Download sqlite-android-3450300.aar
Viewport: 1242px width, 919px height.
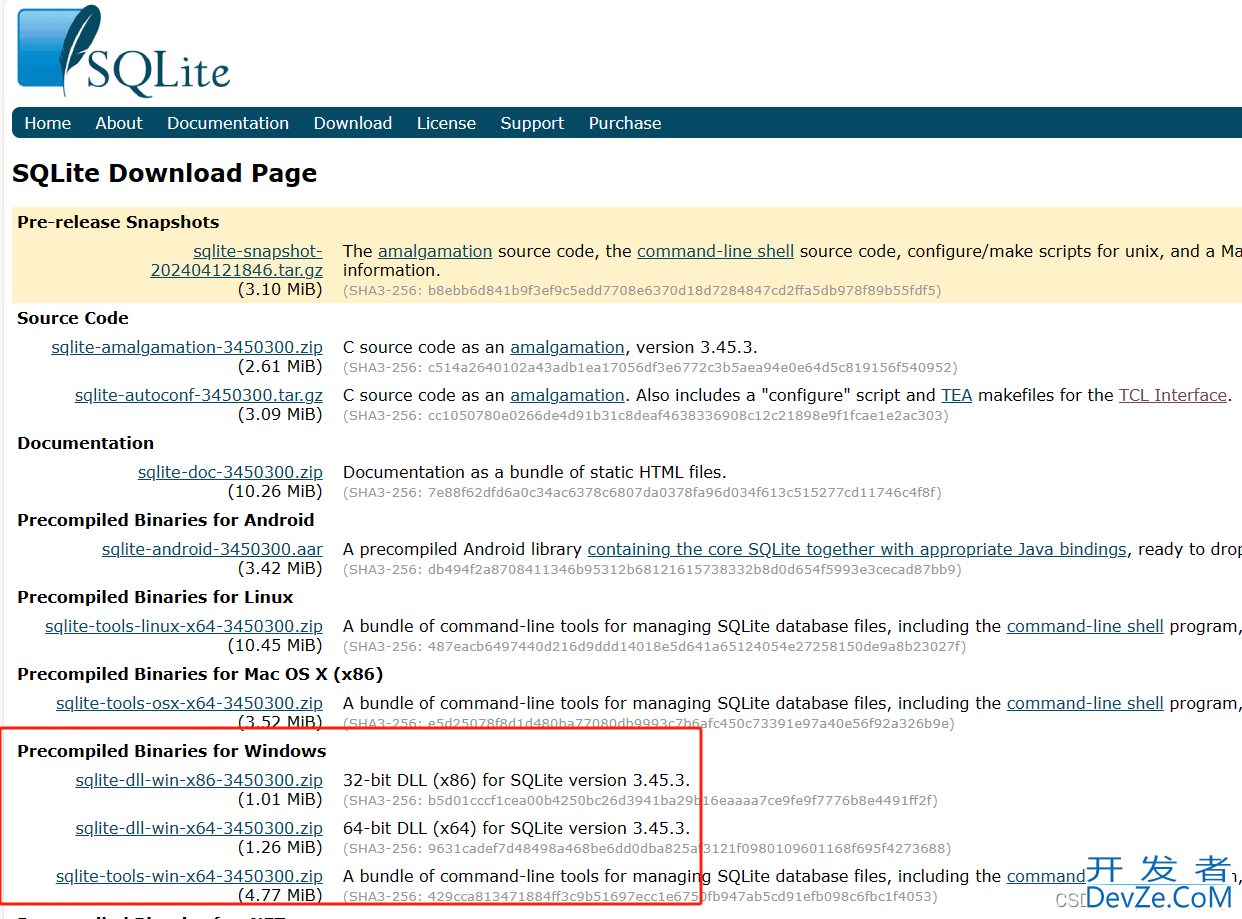213,549
